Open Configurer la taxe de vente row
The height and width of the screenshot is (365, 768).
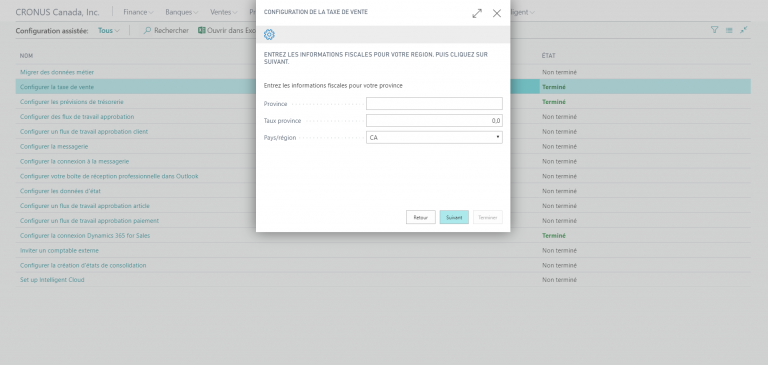click(57, 87)
